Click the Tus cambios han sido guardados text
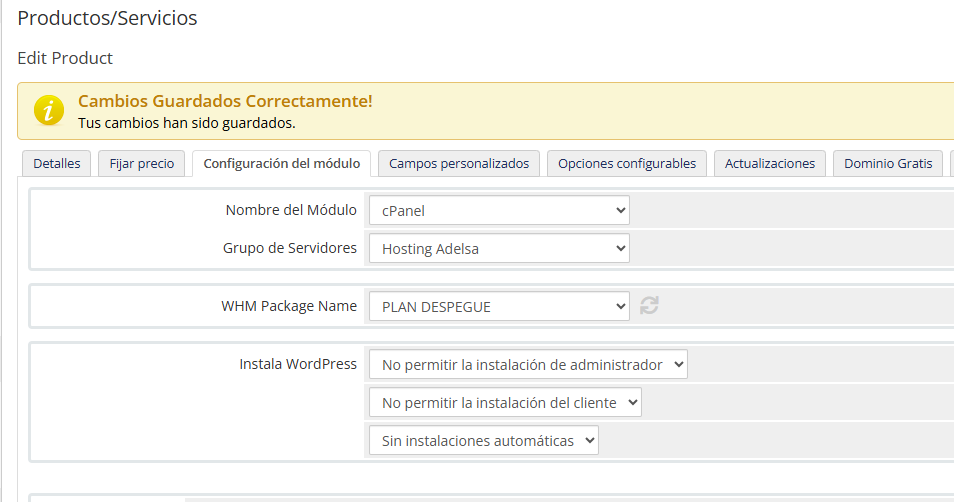The width and height of the screenshot is (954, 502). click(186, 124)
